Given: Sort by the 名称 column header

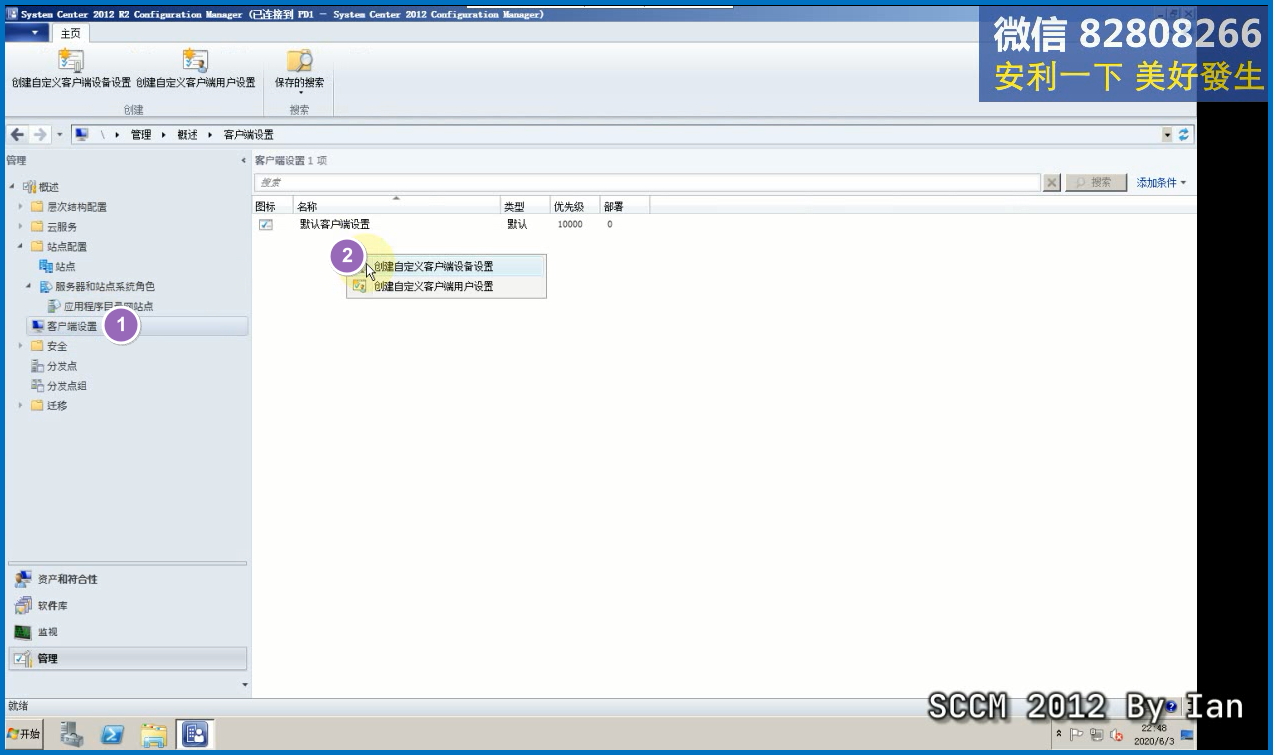Looking at the screenshot, I should tap(397, 206).
